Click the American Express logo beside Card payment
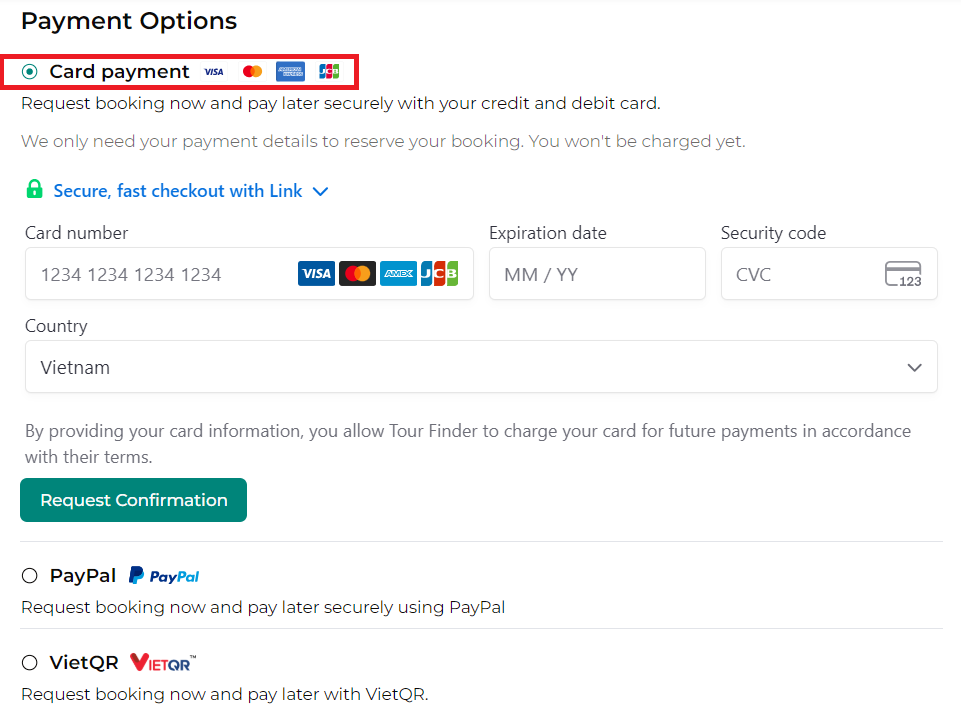 [x=290, y=72]
